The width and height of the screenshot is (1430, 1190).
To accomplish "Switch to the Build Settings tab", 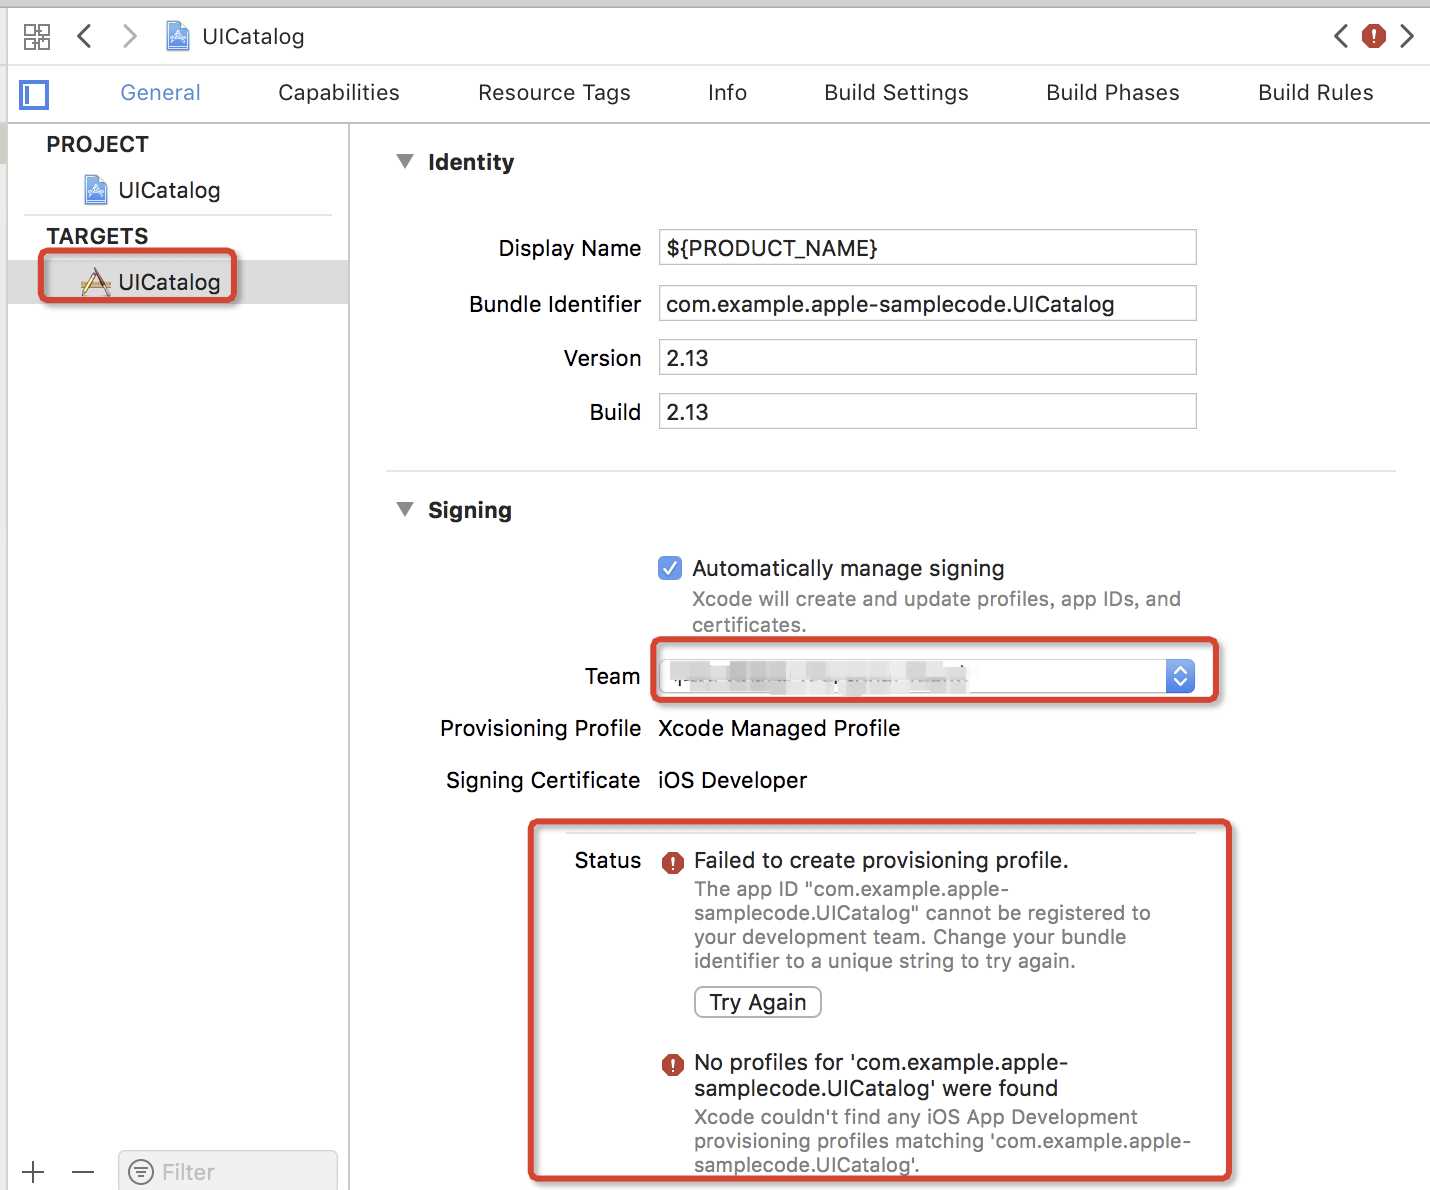I will tap(896, 93).
